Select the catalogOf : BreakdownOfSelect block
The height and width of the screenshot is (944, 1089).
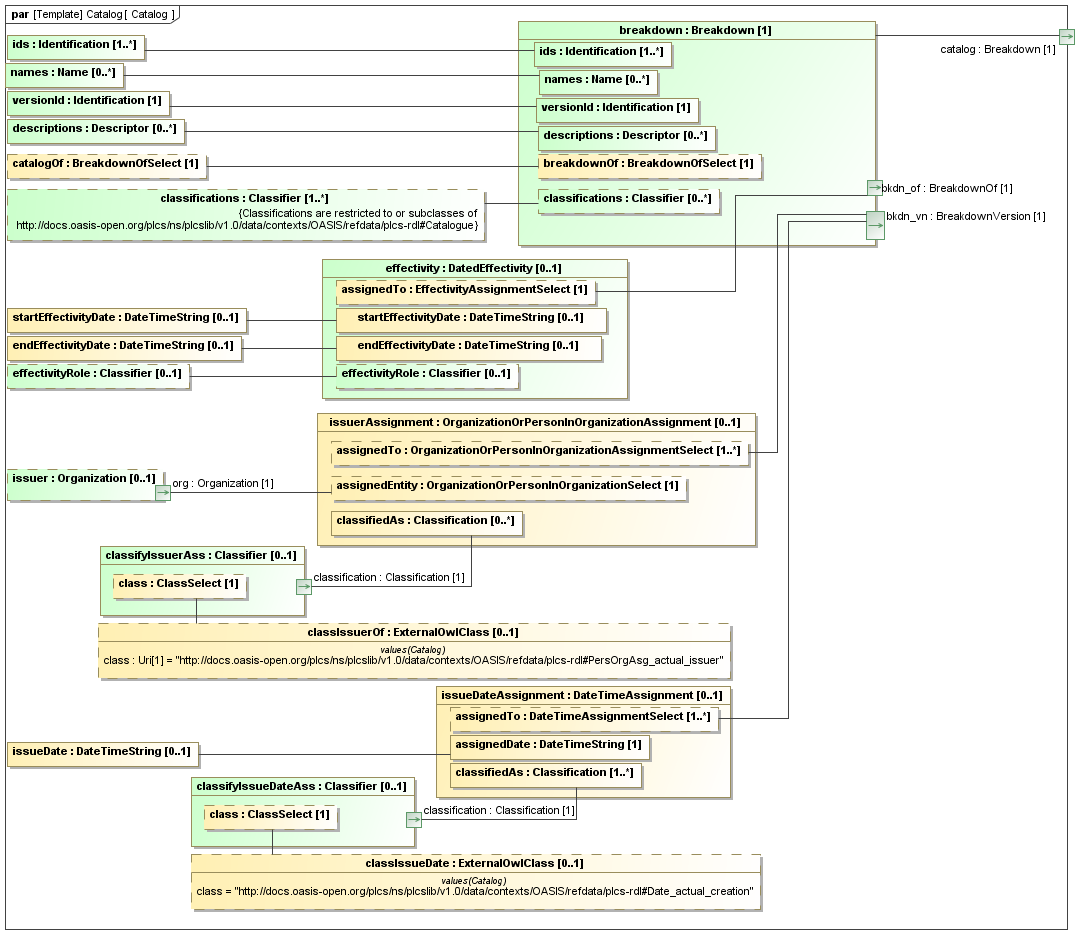coord(105,163)
